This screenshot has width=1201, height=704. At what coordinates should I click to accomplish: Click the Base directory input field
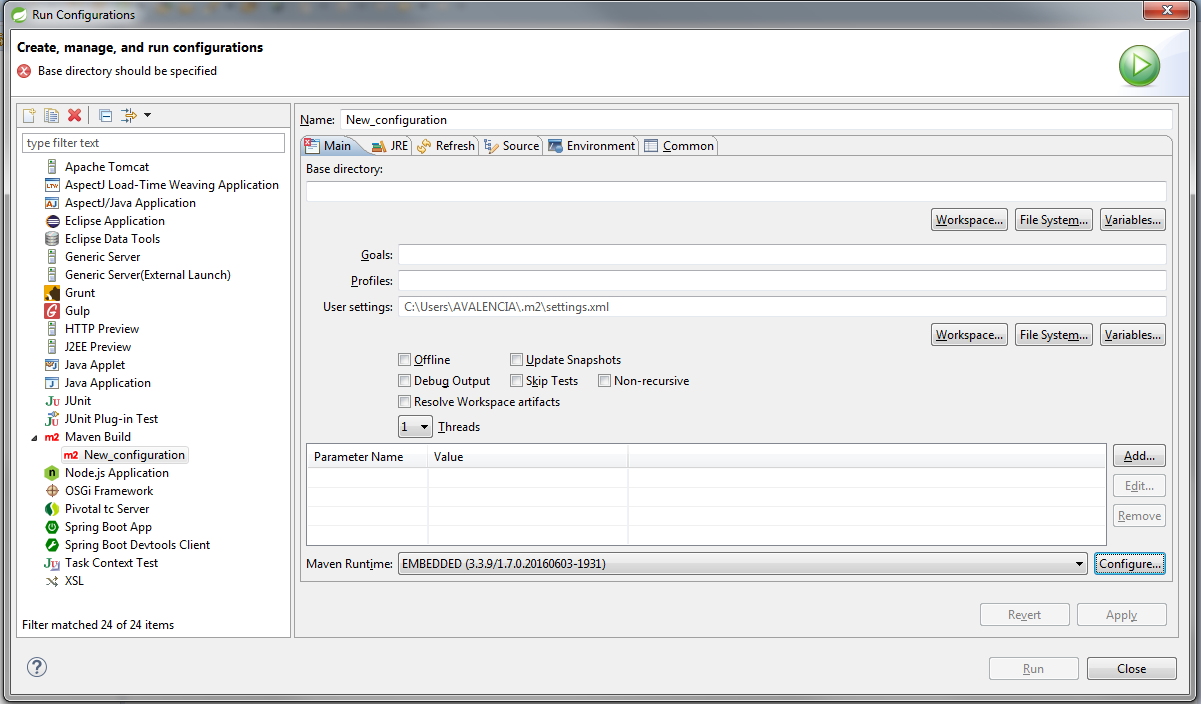(736, 191)
